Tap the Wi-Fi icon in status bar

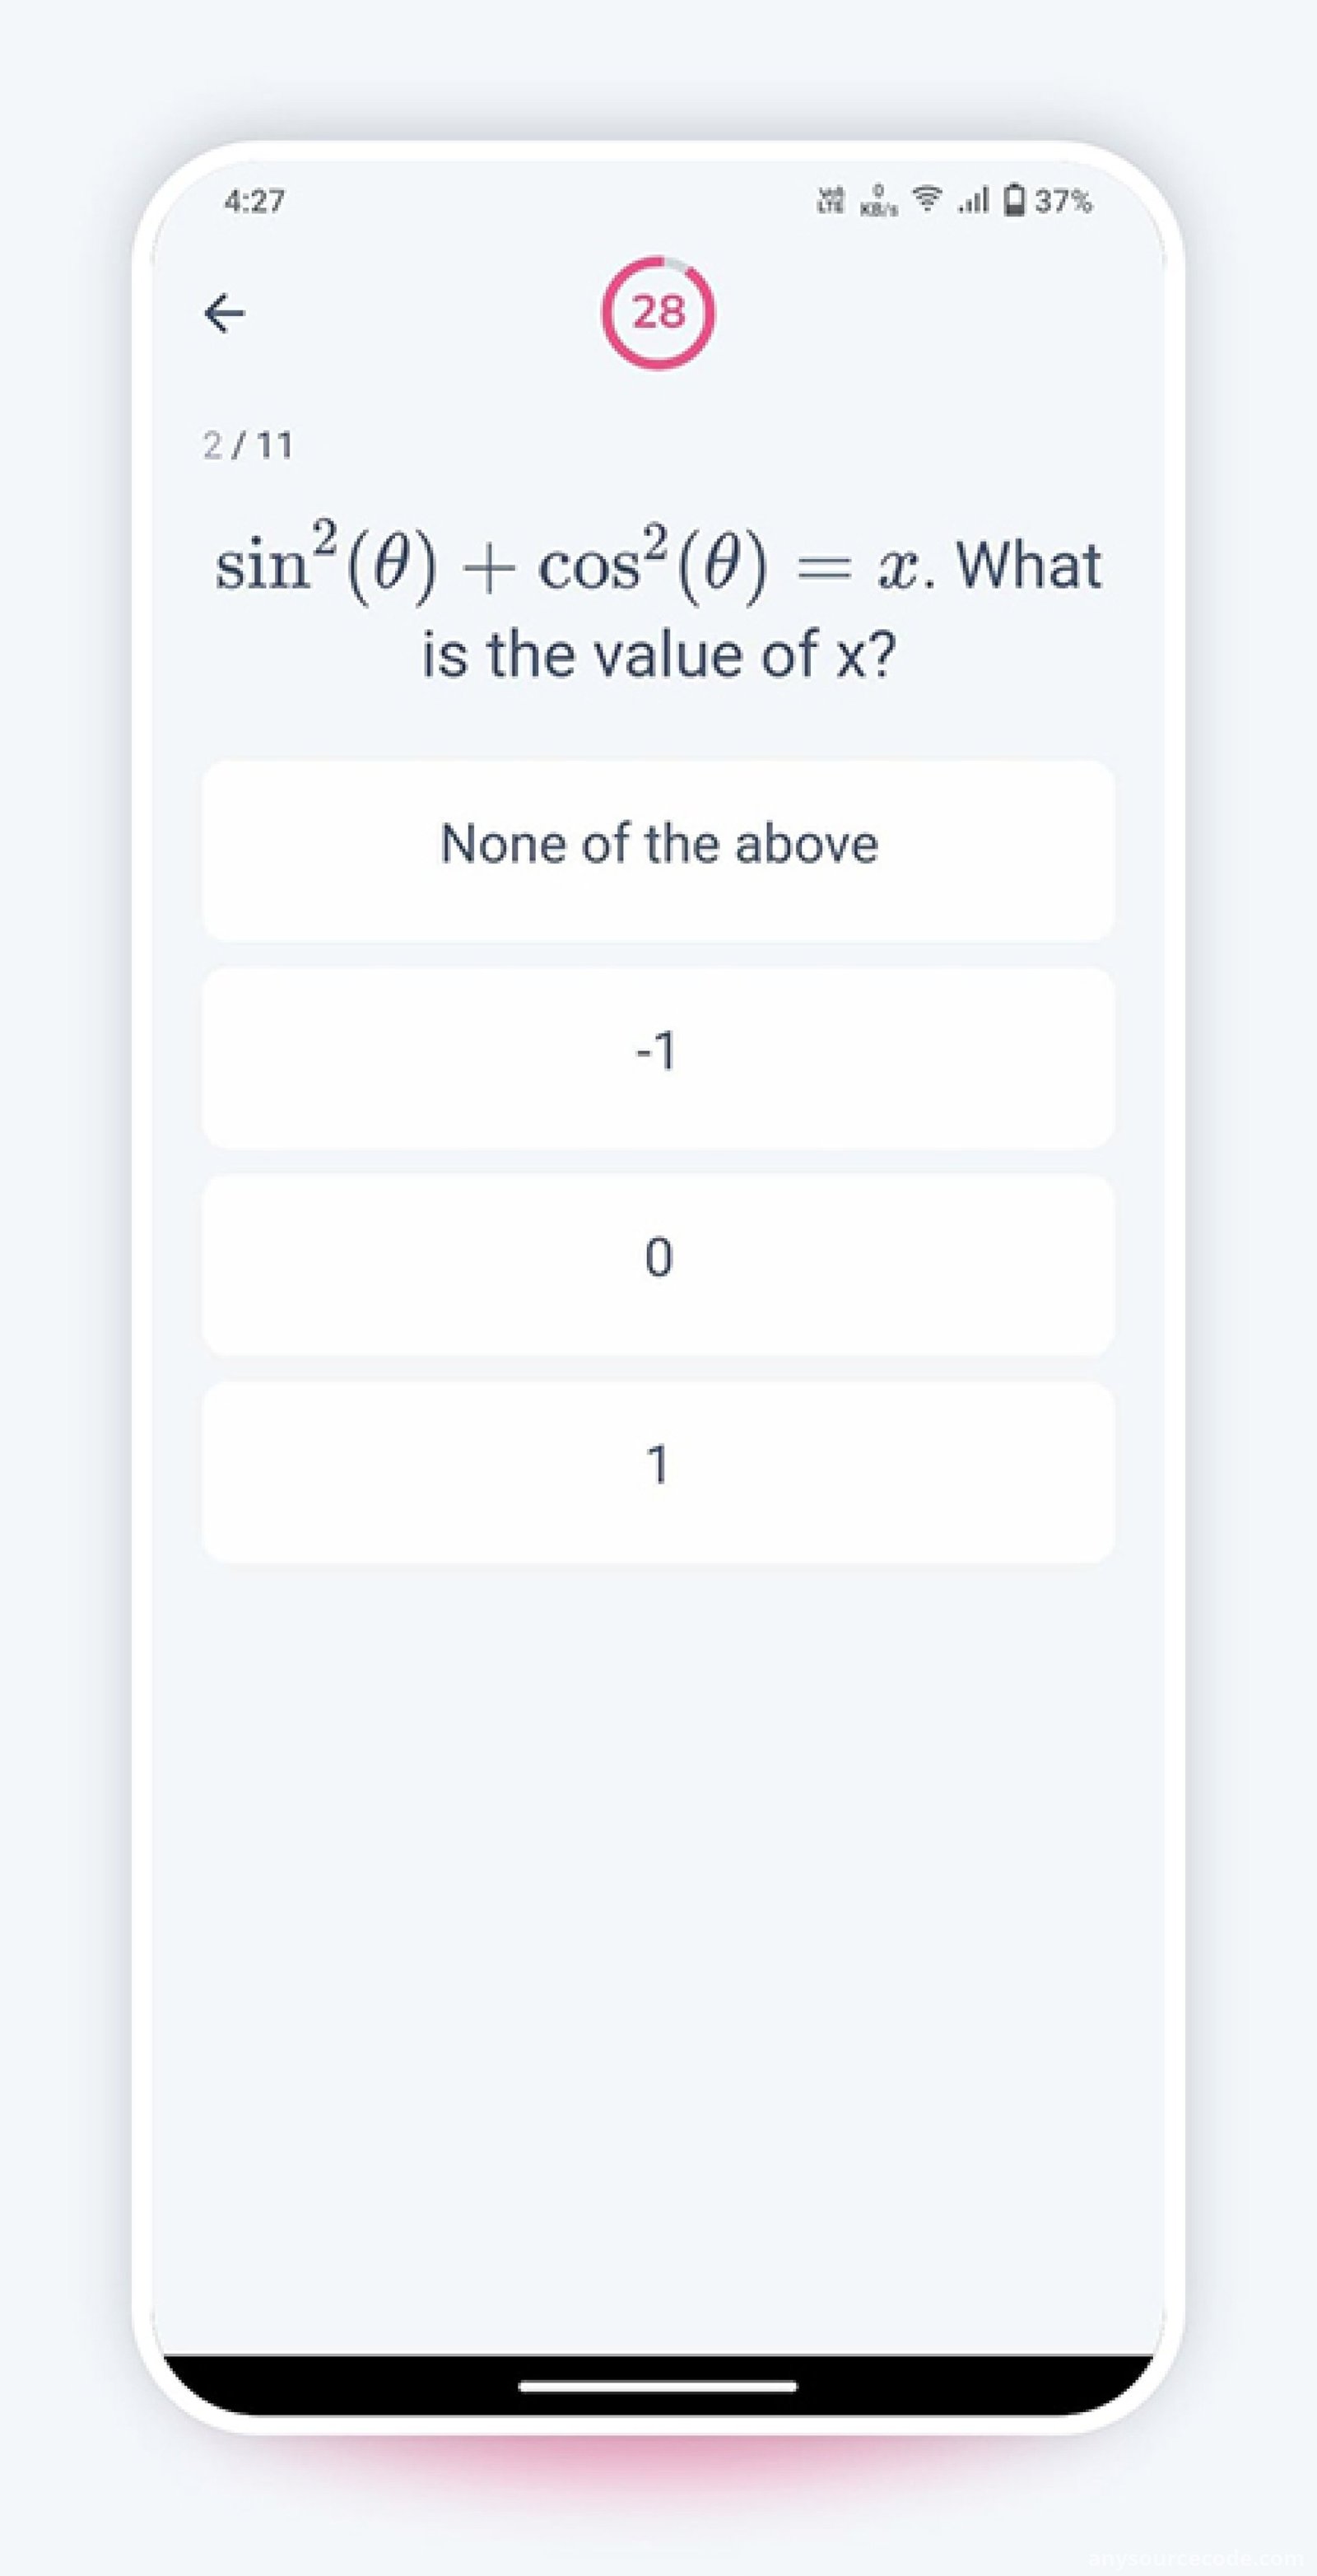pos(929,199)
